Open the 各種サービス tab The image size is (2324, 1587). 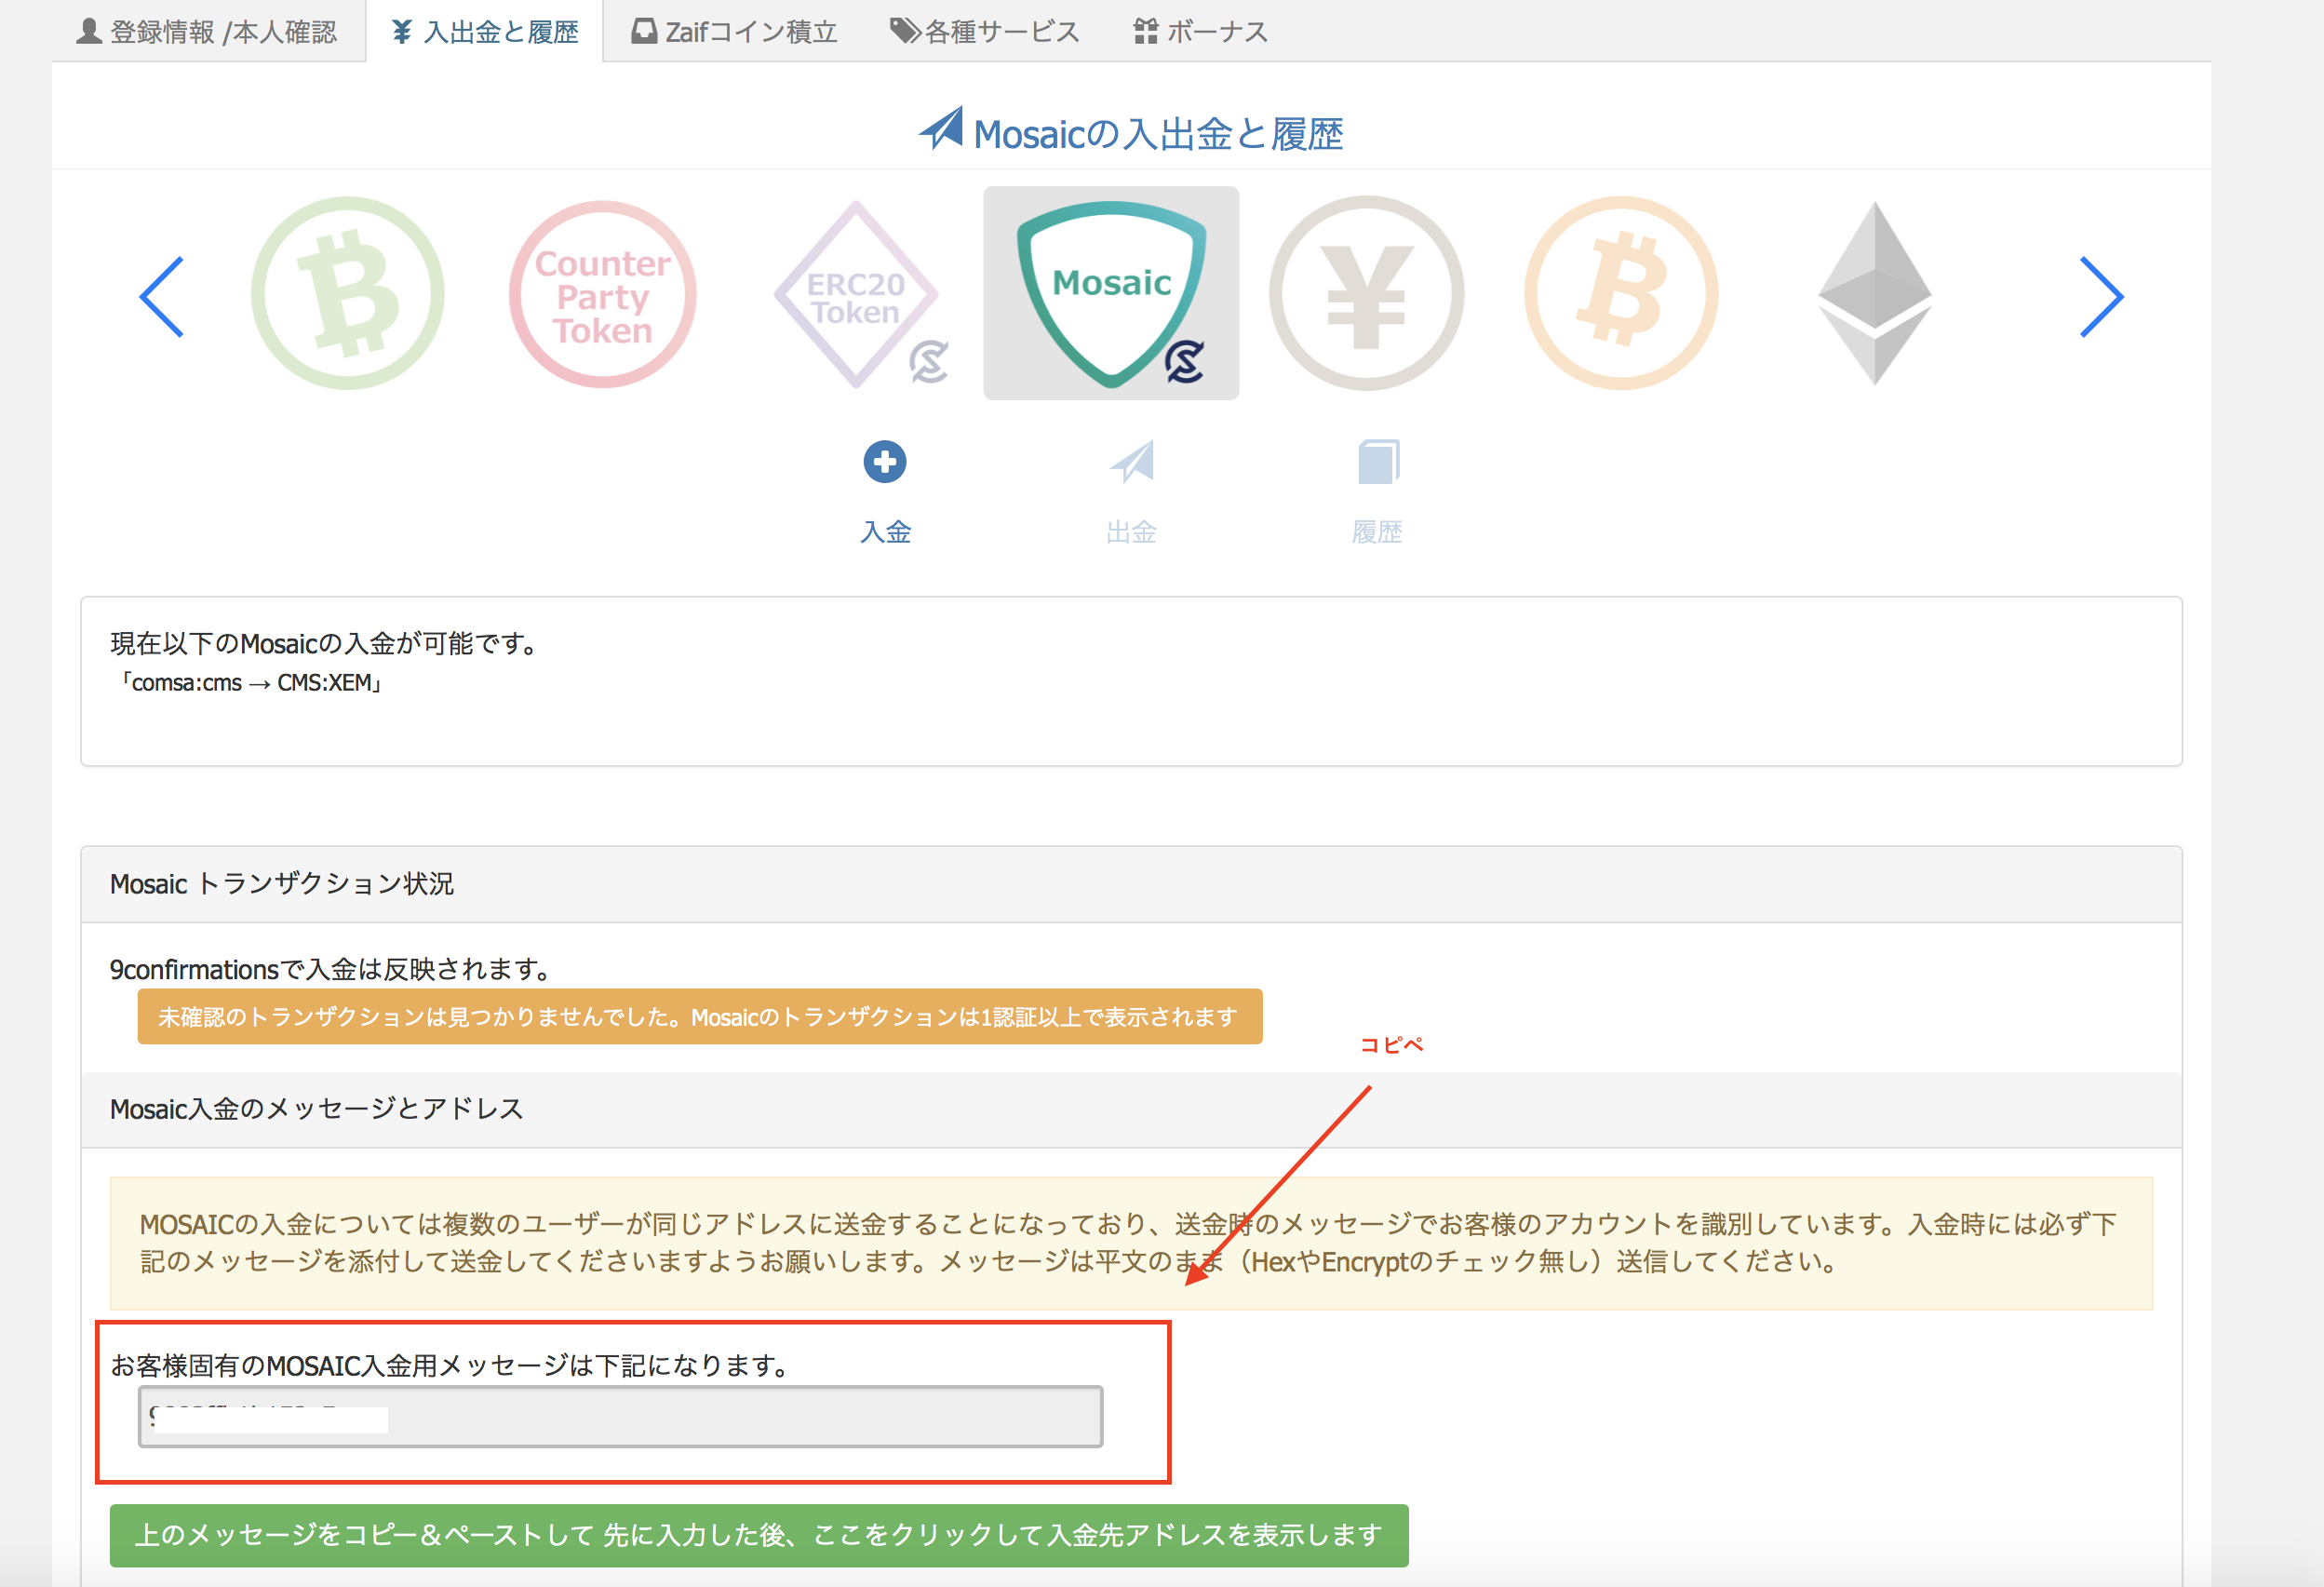click(984, 30)
